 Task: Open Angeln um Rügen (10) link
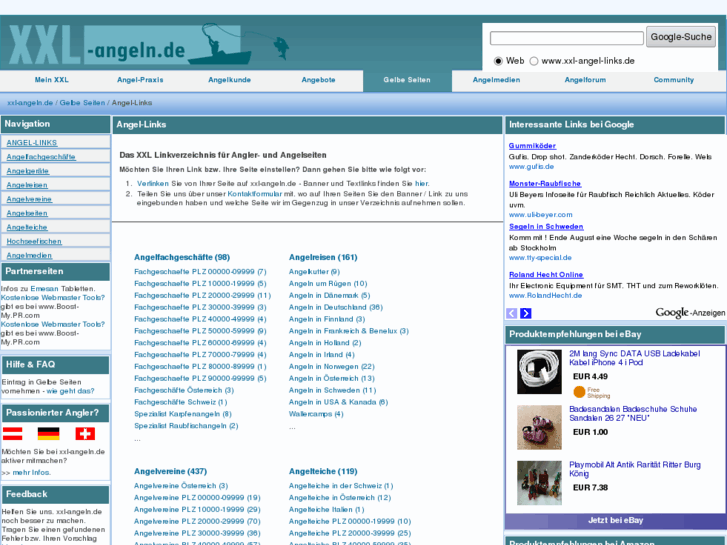point(328,284)
